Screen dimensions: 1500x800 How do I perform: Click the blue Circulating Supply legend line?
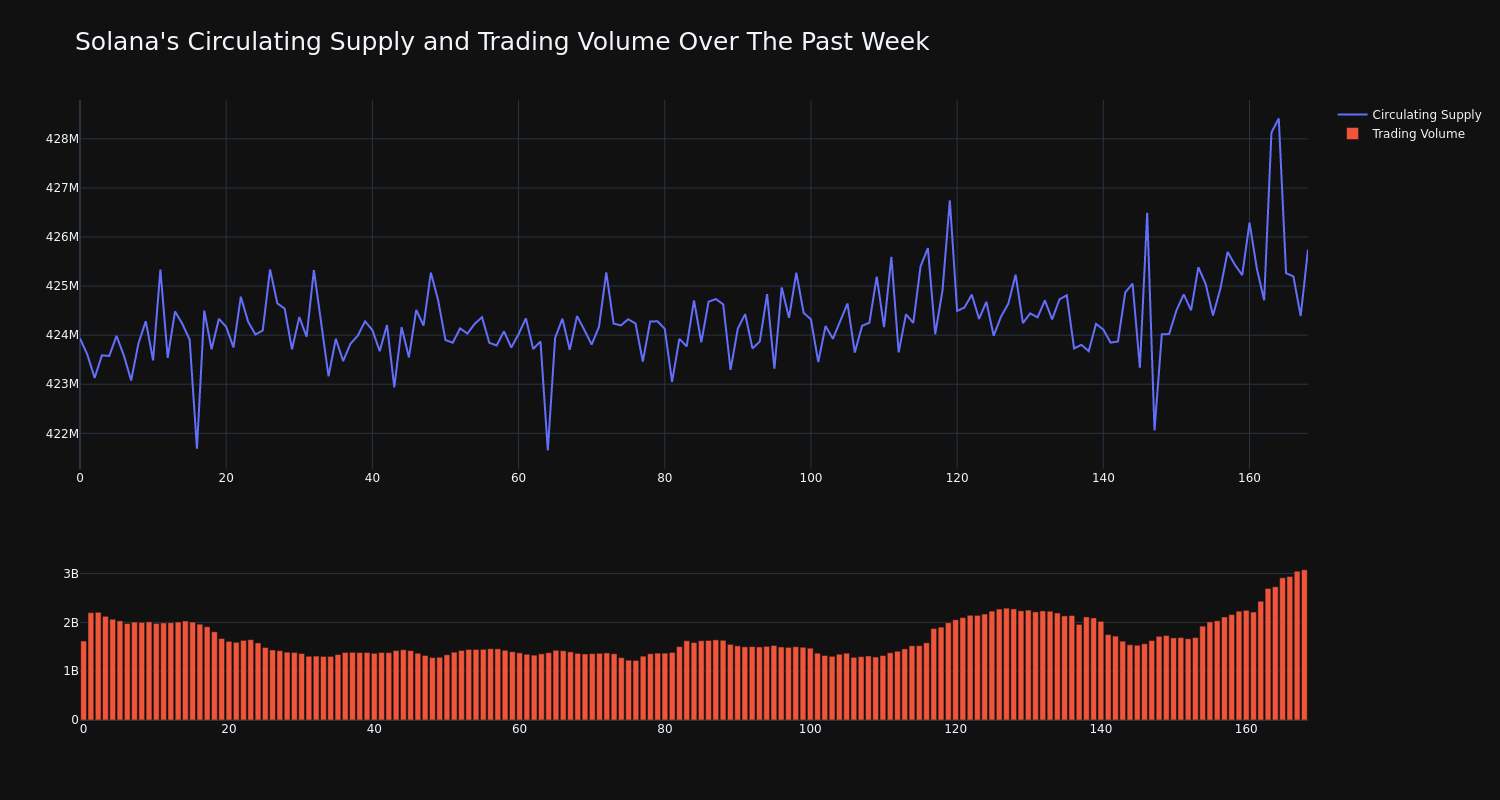(1352, 115)
